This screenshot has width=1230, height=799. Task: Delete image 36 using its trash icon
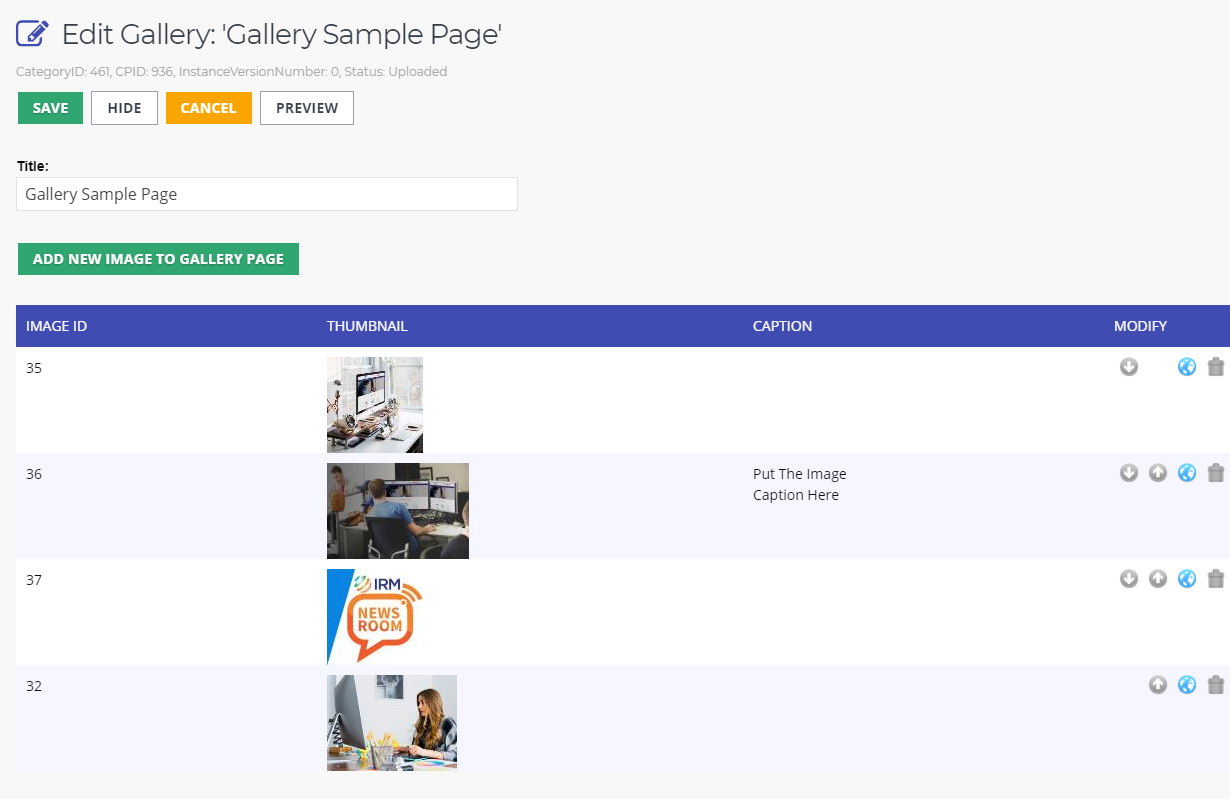coord(1216,473)
